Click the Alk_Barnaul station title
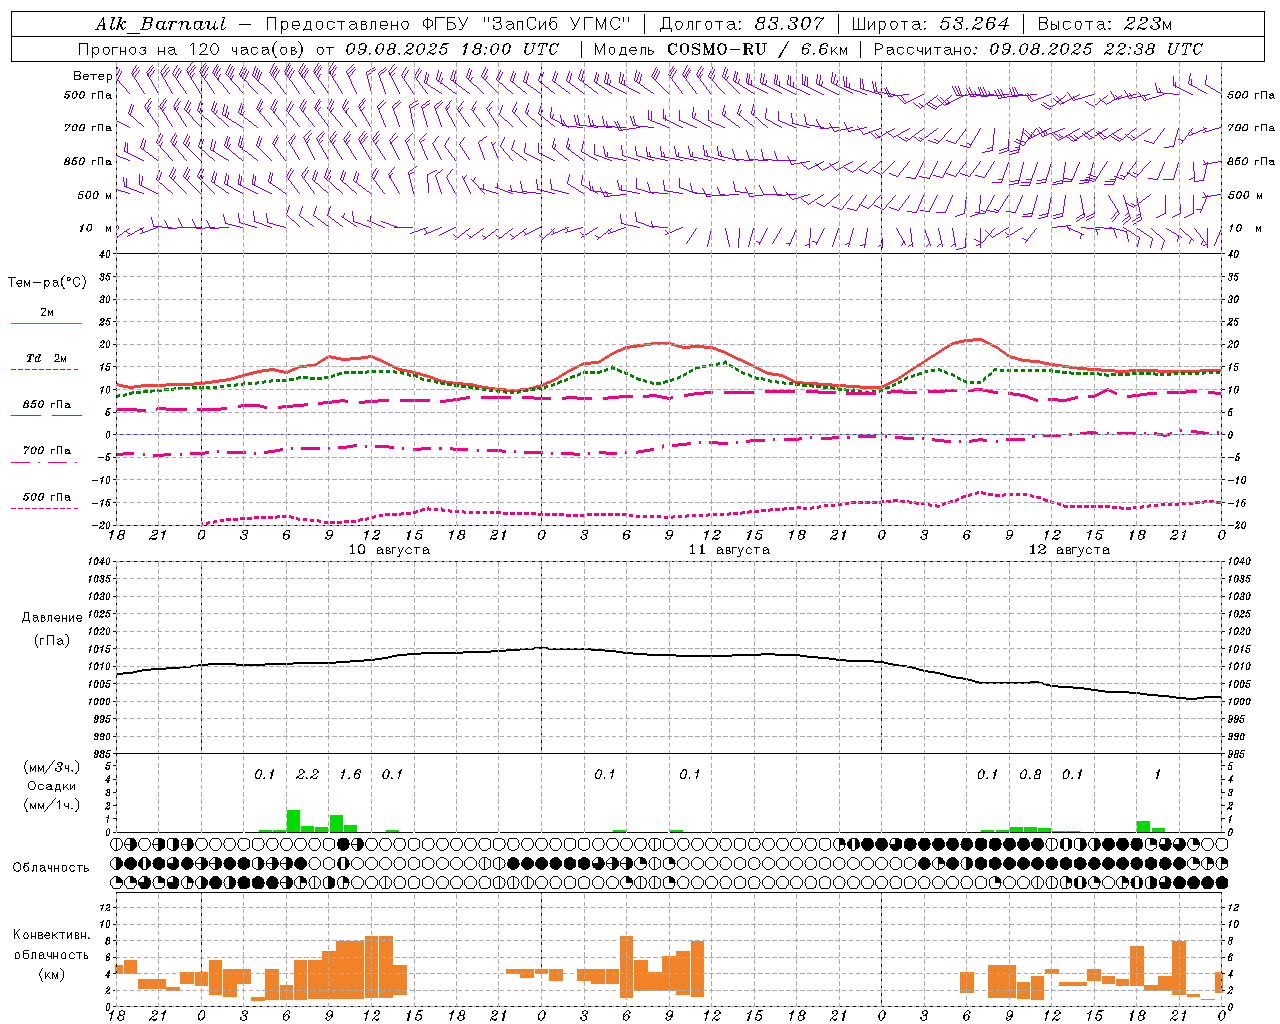 [161, 24]
